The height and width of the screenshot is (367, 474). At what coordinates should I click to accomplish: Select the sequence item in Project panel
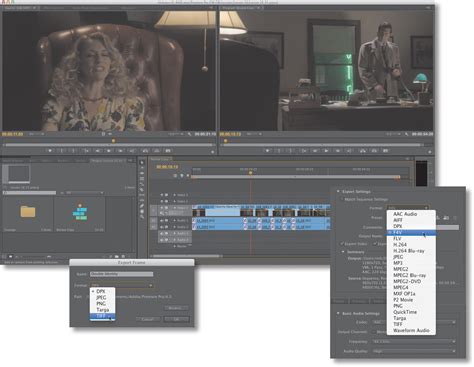coord(80,213)
